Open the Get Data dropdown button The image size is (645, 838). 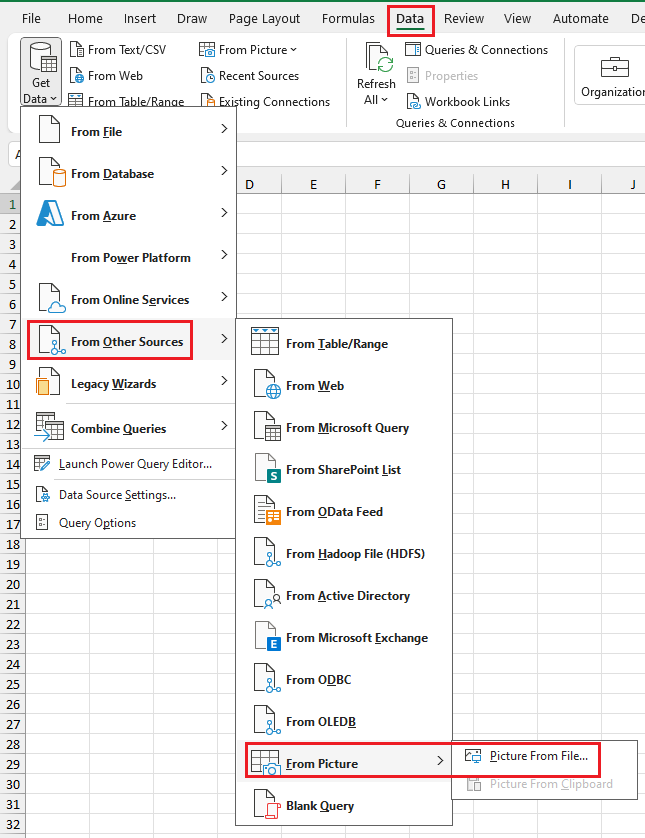pyautogui.click(x=41, y=71)
